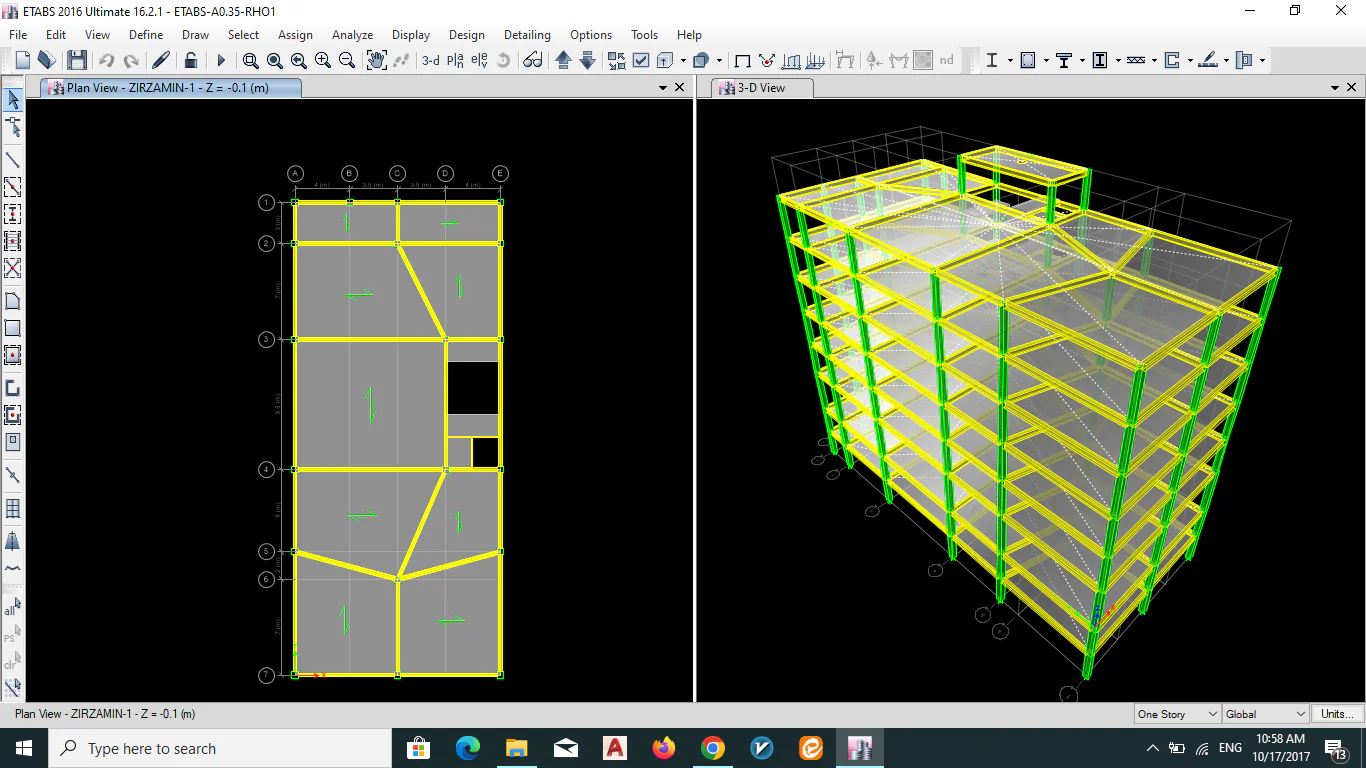Click the Run Analysis play icon
This screenshot has height=768, width=1366.
[x=221, y=61]
